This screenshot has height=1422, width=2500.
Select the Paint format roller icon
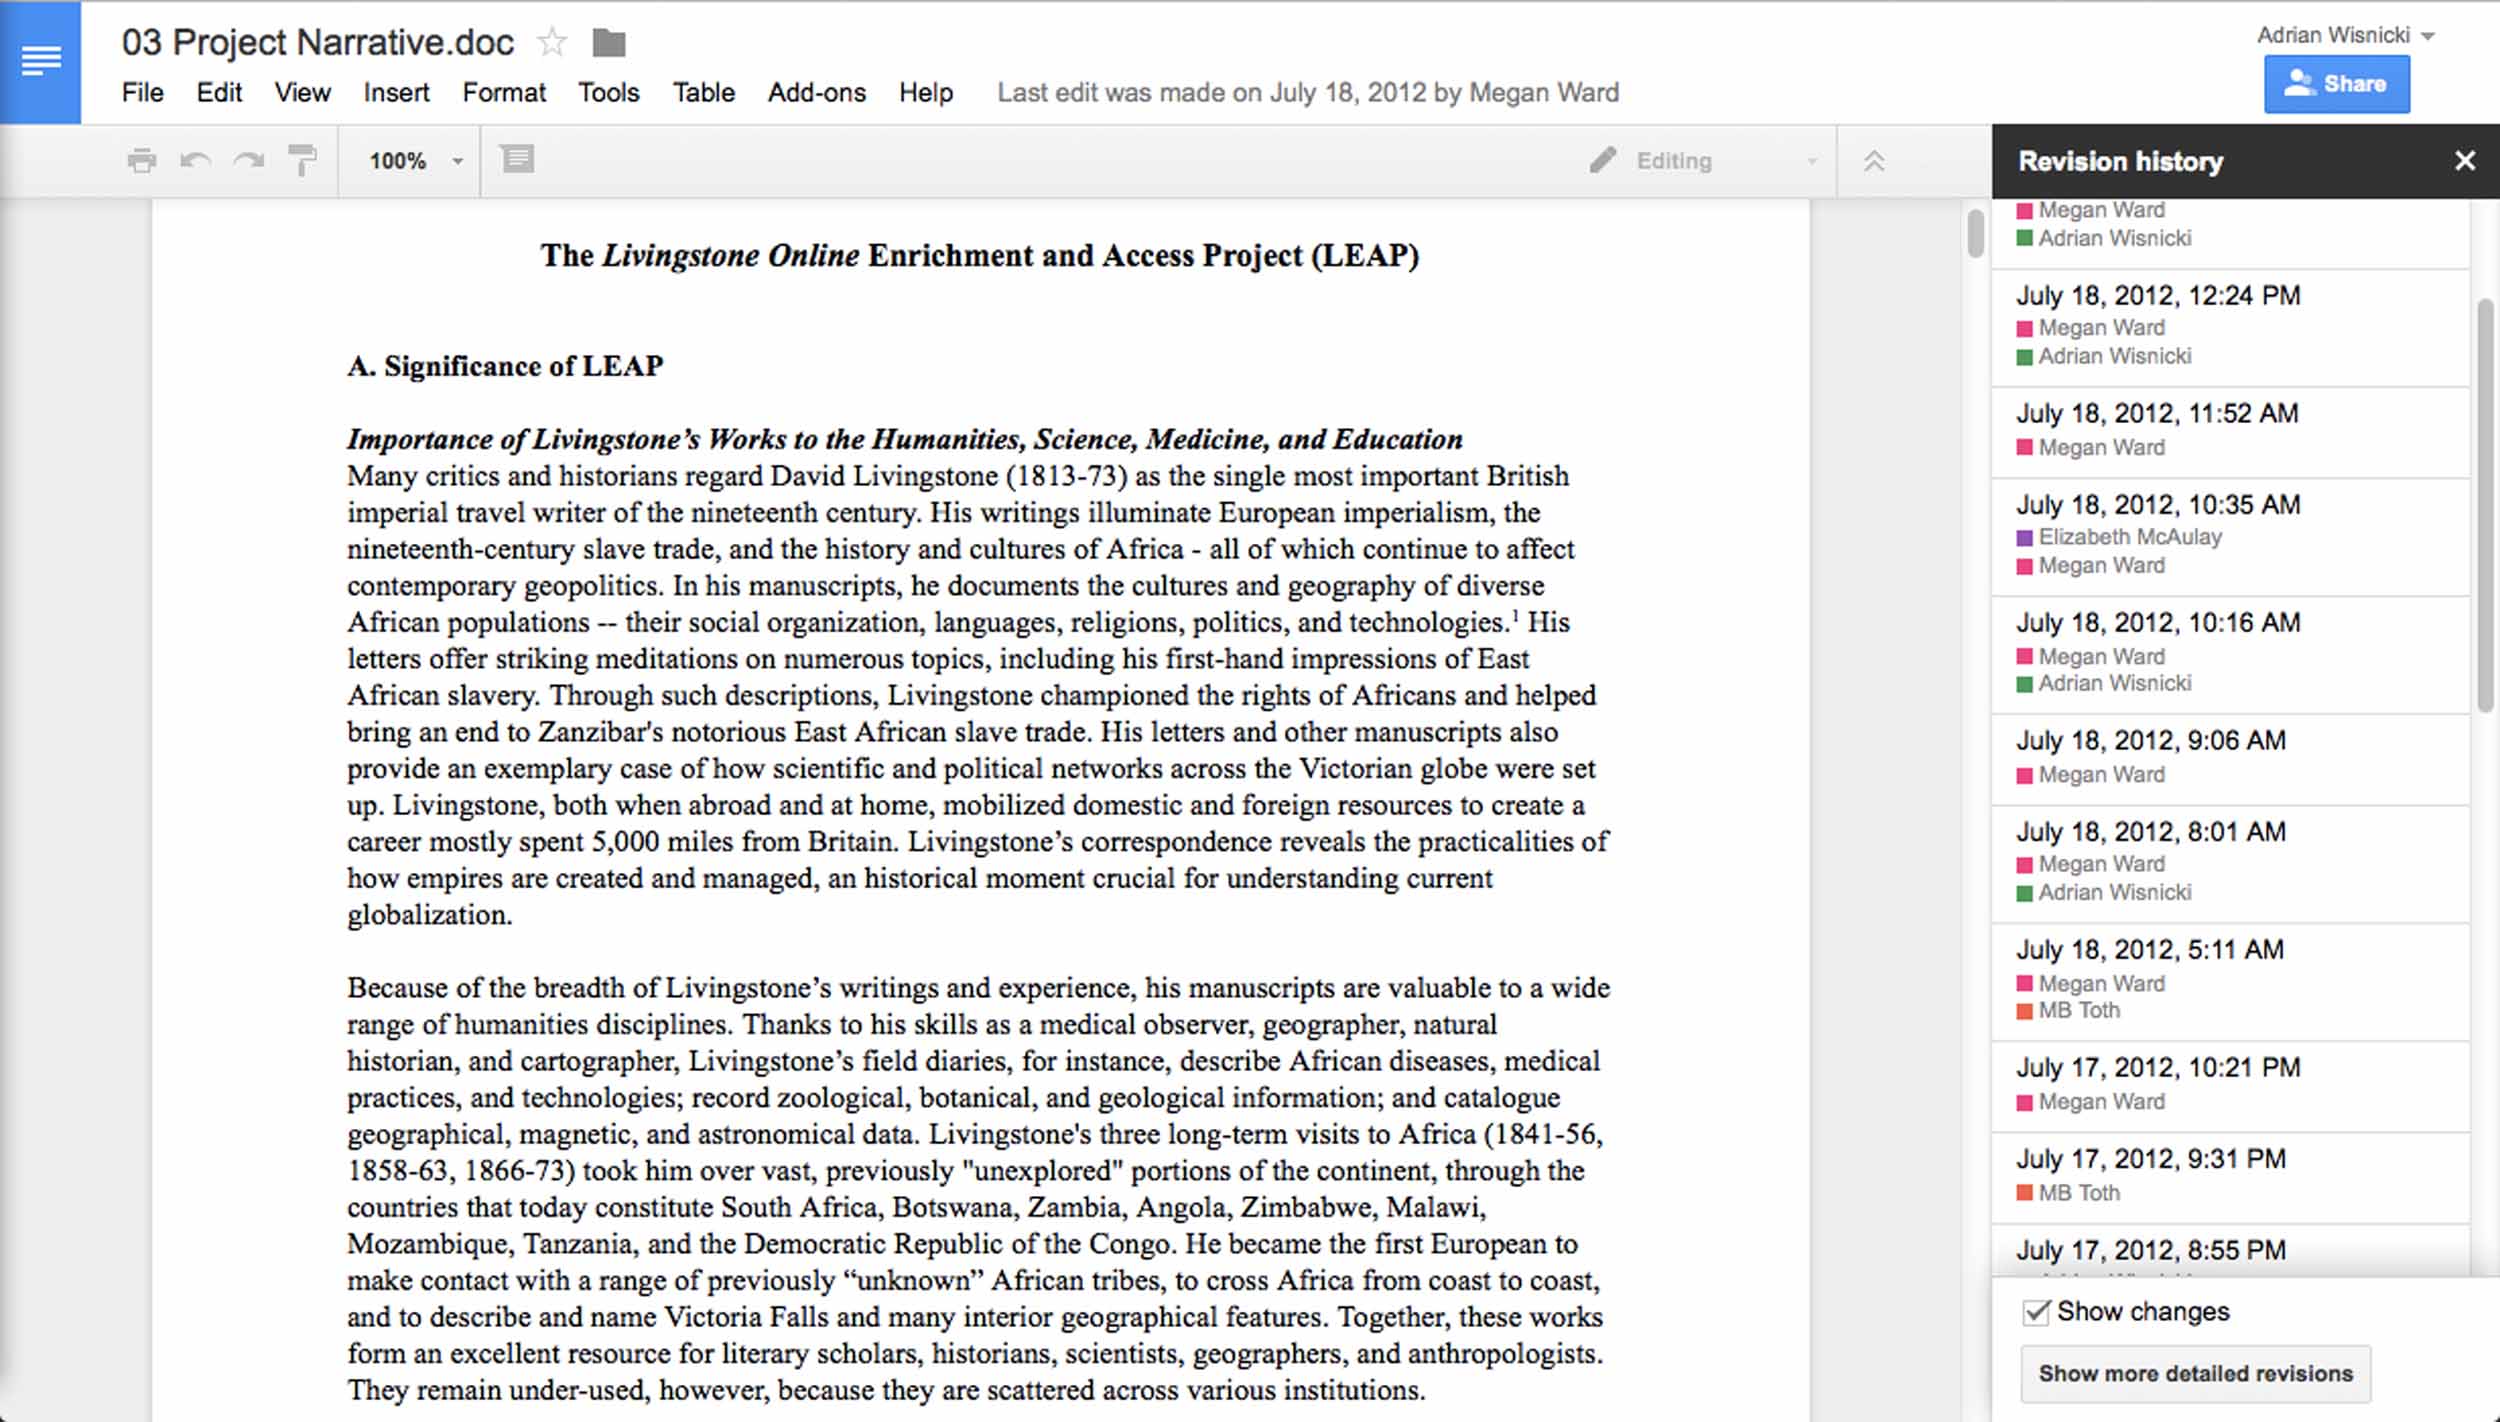point(302,160)
